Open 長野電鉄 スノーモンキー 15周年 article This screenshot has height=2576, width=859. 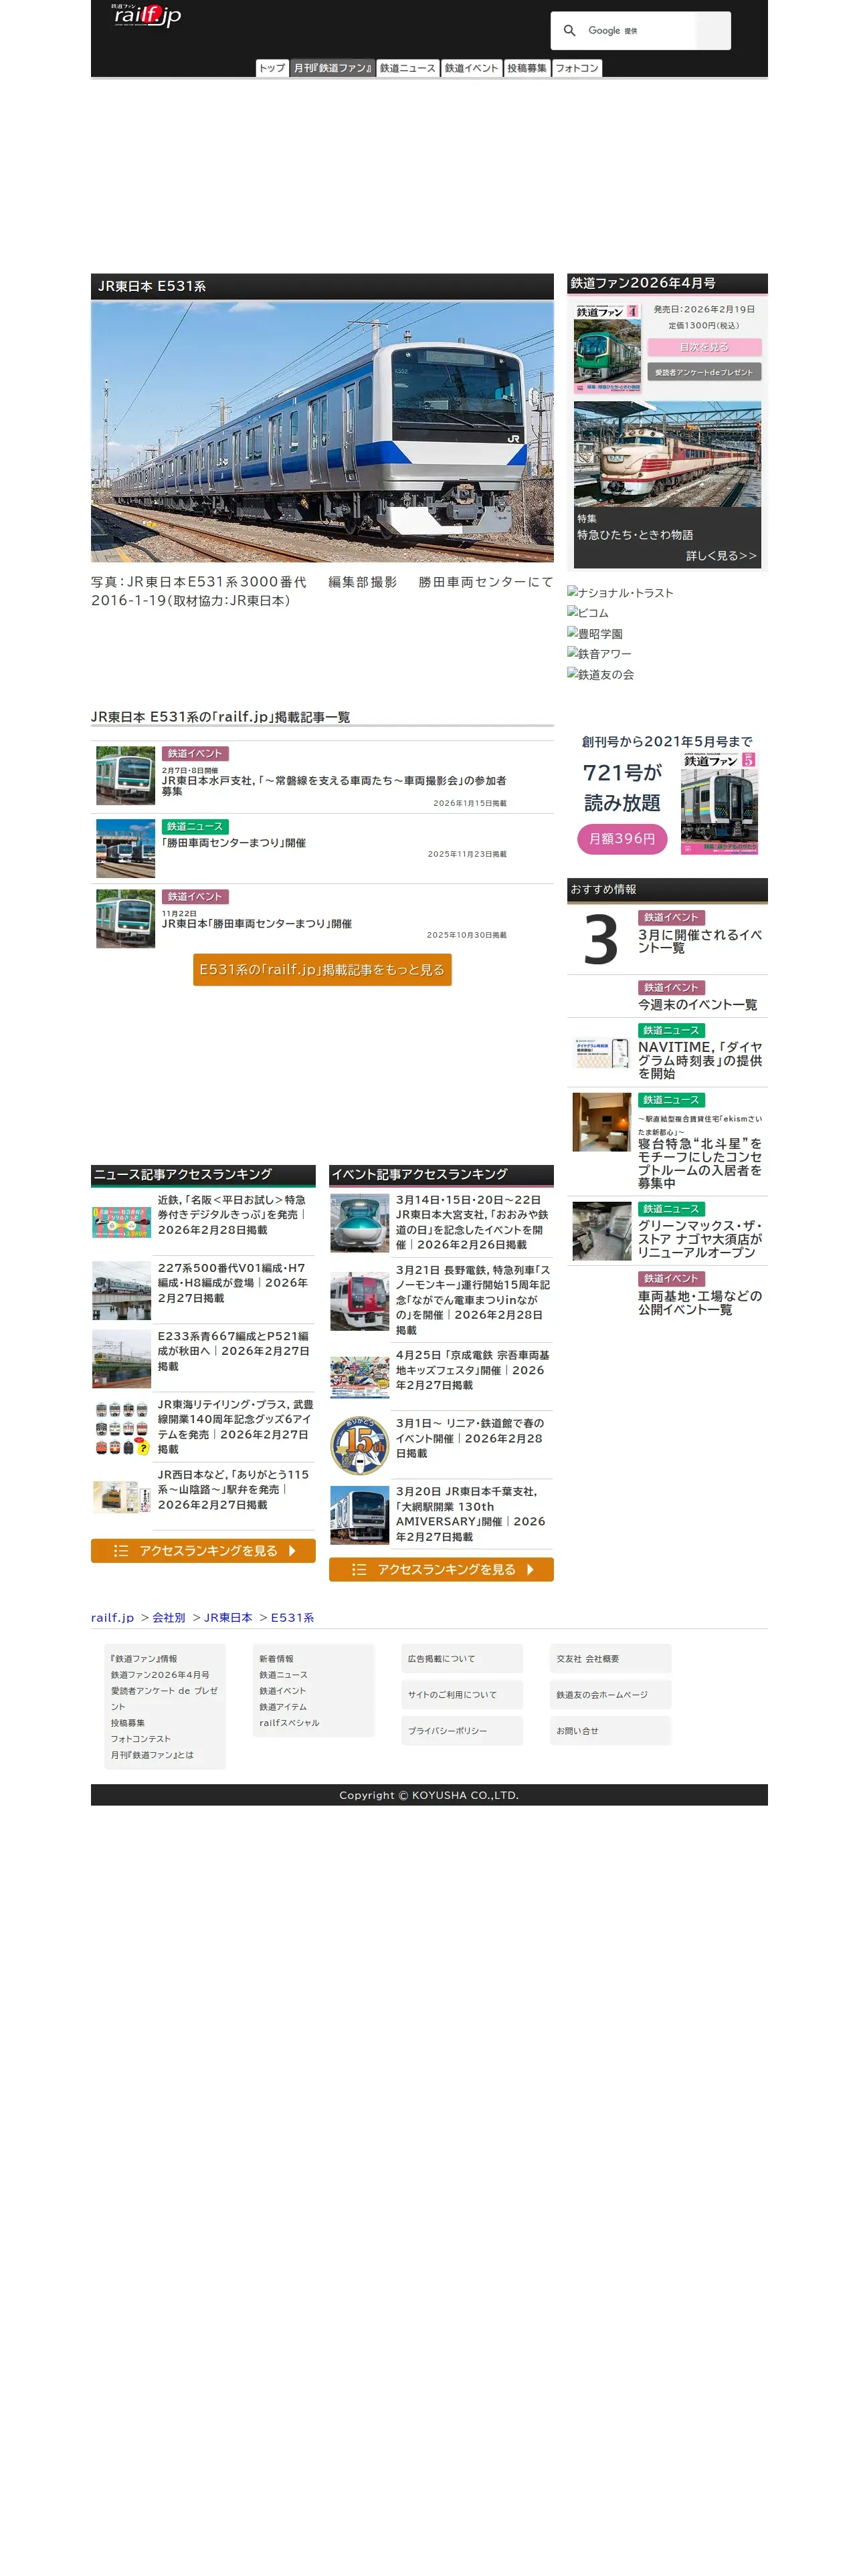pos(472,1300)
